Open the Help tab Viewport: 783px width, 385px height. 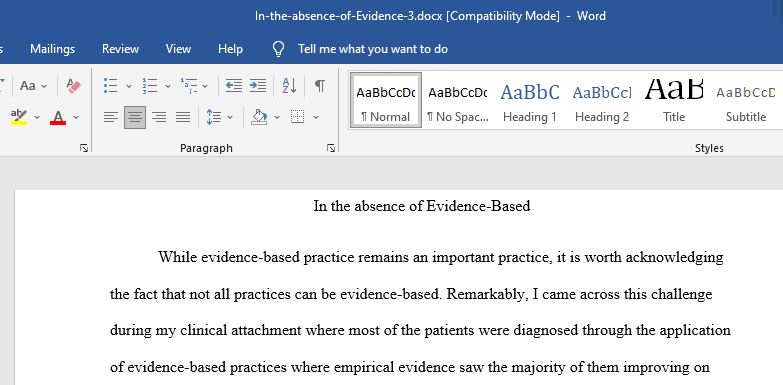pos(230,49)
